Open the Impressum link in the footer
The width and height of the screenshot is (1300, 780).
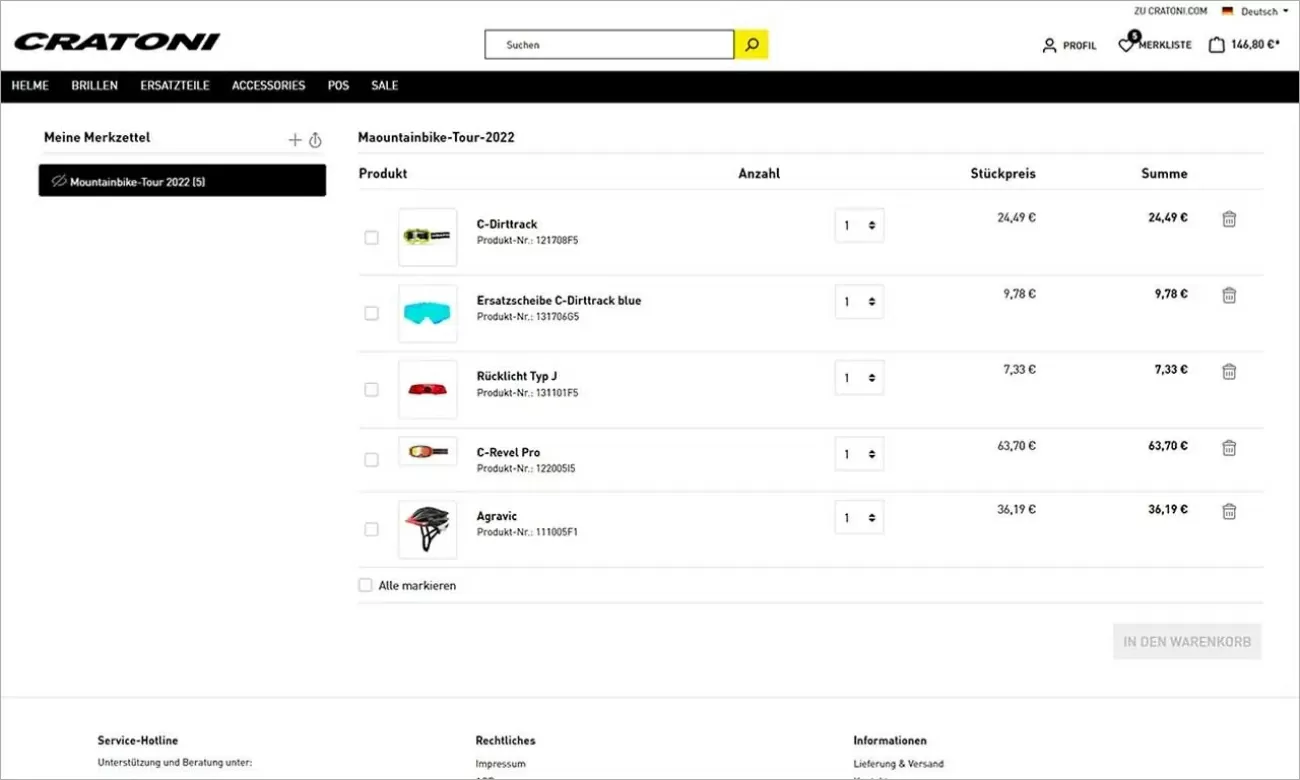500,763
